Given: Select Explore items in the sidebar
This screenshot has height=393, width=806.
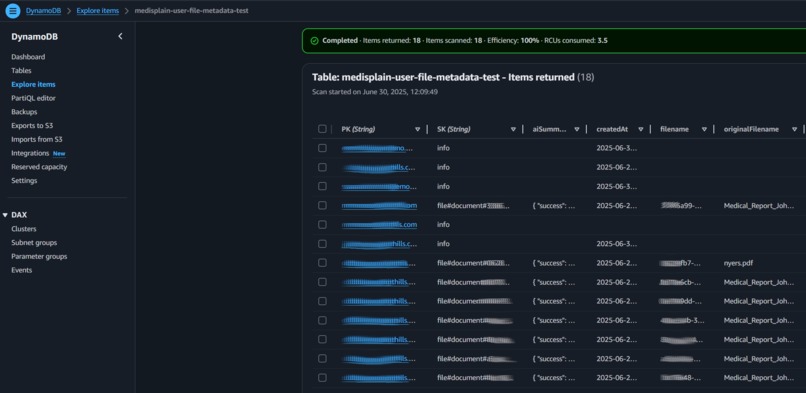Looking at the screenshot, I should pos(33,84).
